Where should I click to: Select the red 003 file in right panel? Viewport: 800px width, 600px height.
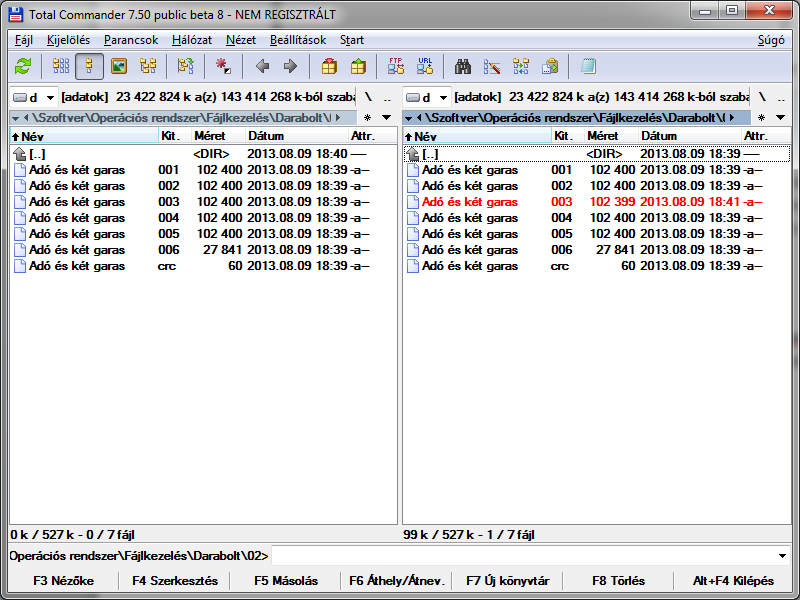(x=596, y=202)
